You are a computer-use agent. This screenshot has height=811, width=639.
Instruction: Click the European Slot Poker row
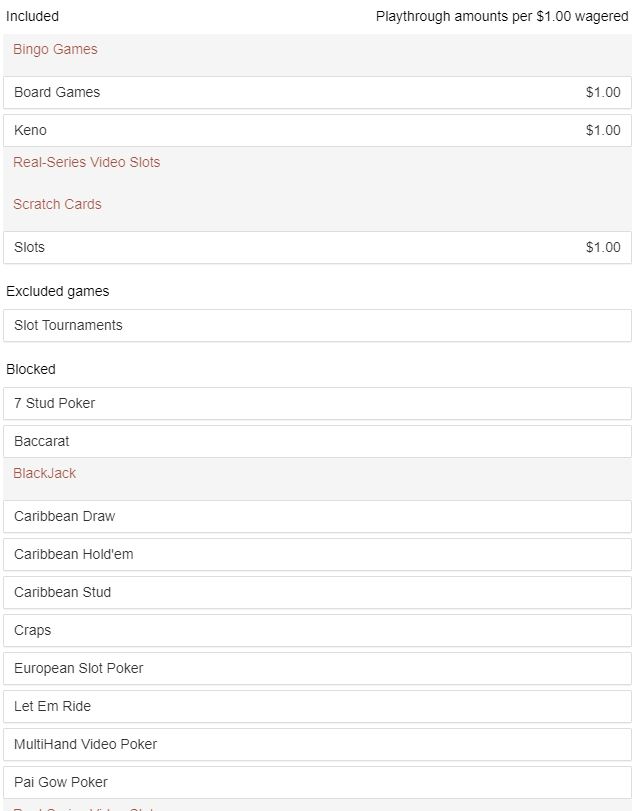point(317,668)
